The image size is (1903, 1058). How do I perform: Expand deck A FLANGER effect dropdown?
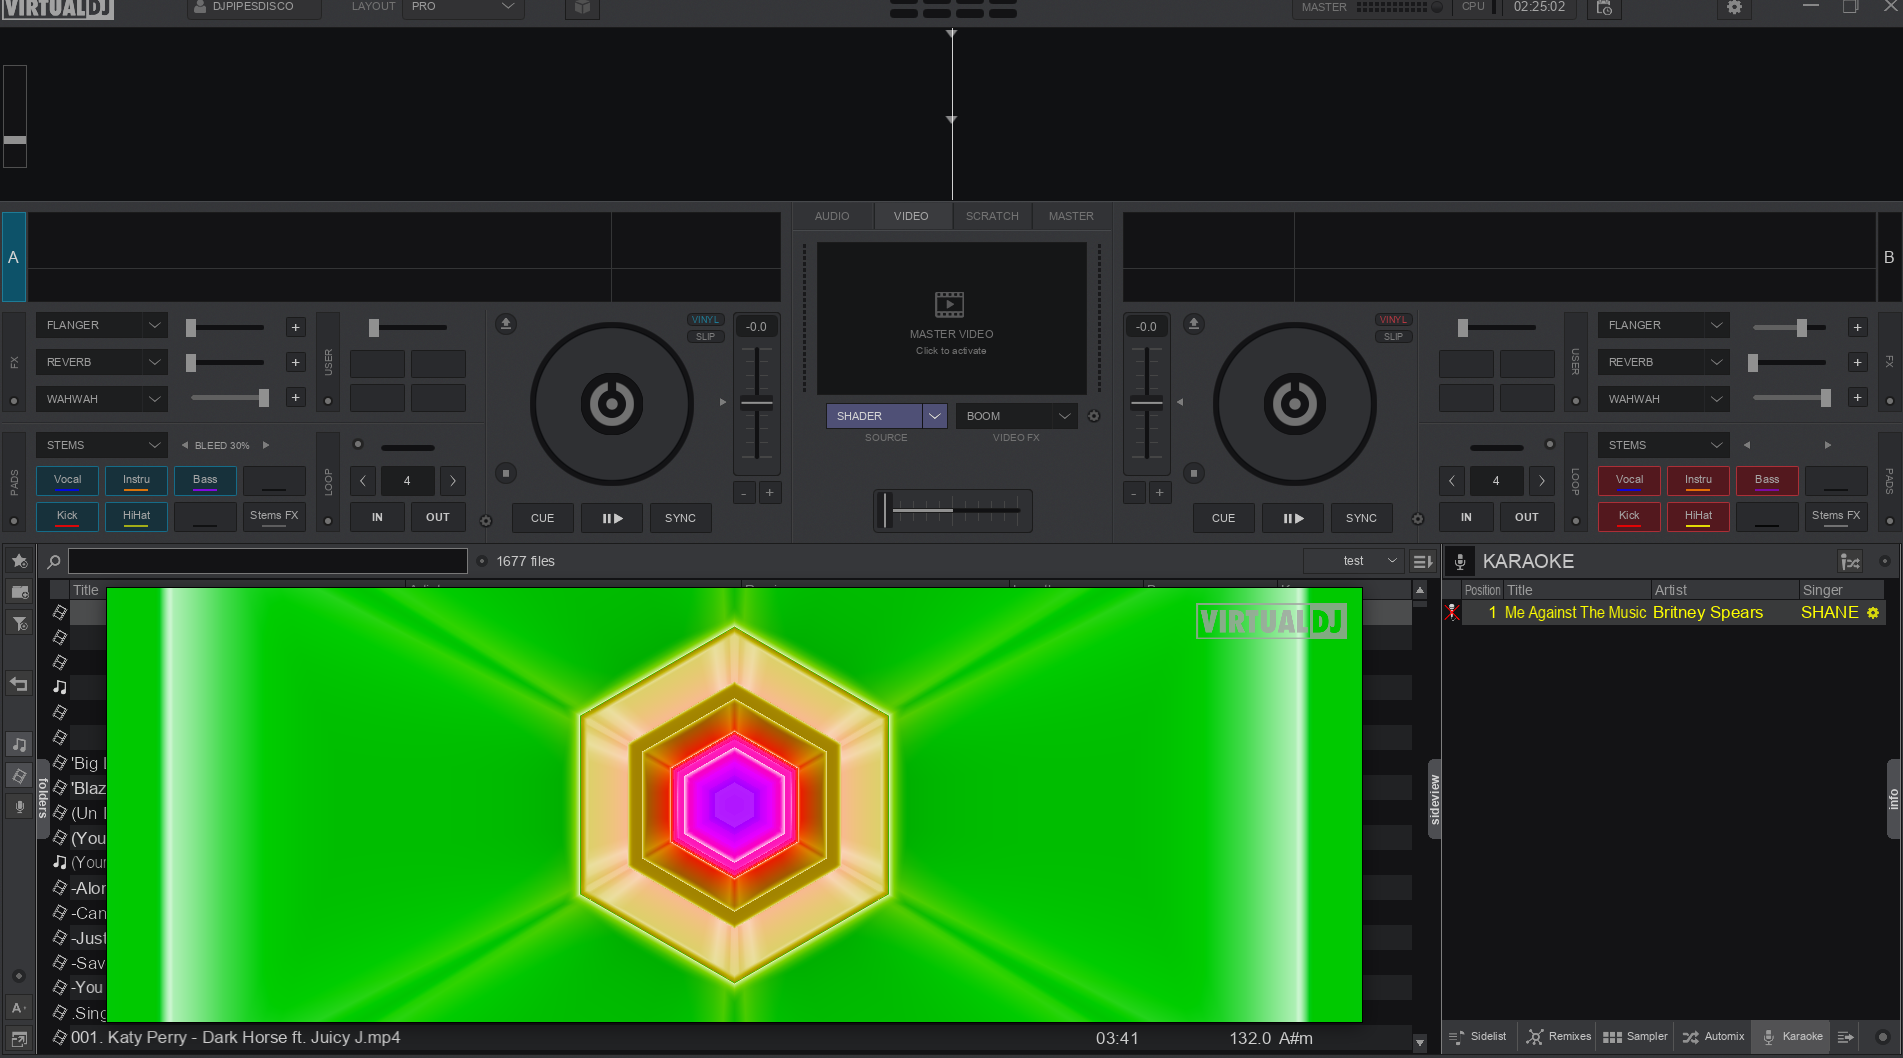(x=154, y=325)
